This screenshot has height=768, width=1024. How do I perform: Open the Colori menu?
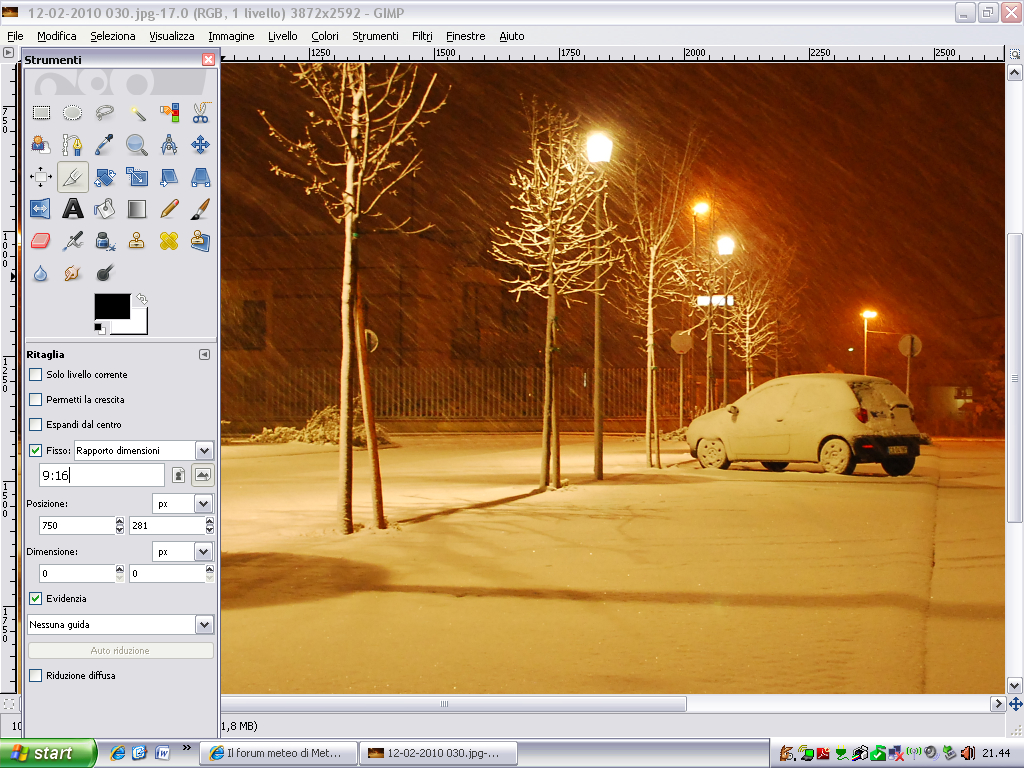[324, 36]
